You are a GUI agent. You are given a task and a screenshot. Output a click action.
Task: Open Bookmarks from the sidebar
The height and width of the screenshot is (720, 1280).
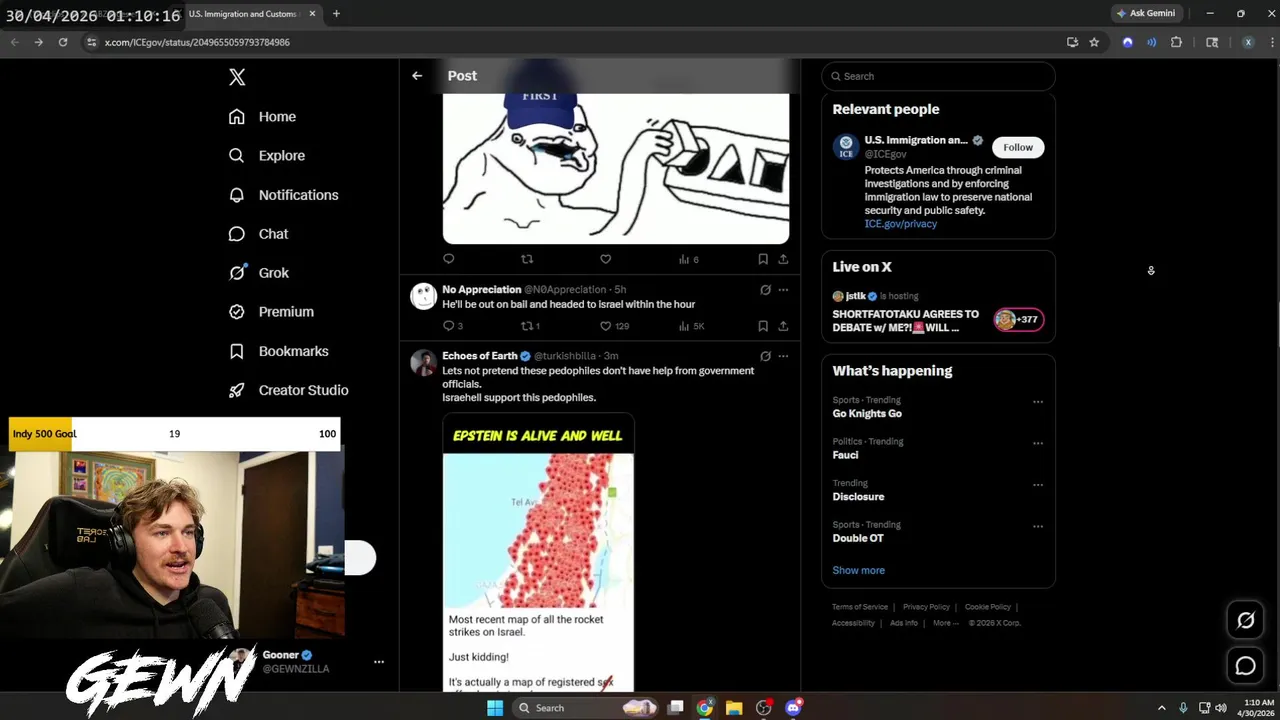pos(278,351)
